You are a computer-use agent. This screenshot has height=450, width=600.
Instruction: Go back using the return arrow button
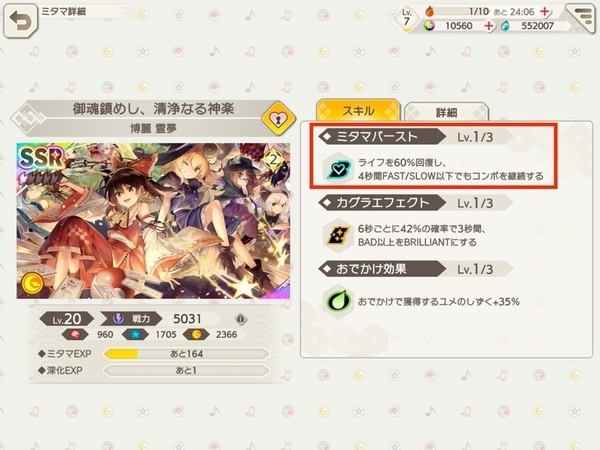(21, 21)
